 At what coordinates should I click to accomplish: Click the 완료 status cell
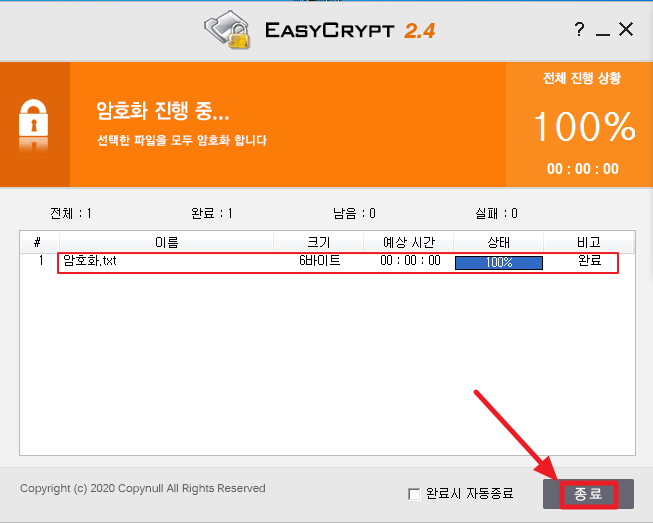tap(590, 261)
